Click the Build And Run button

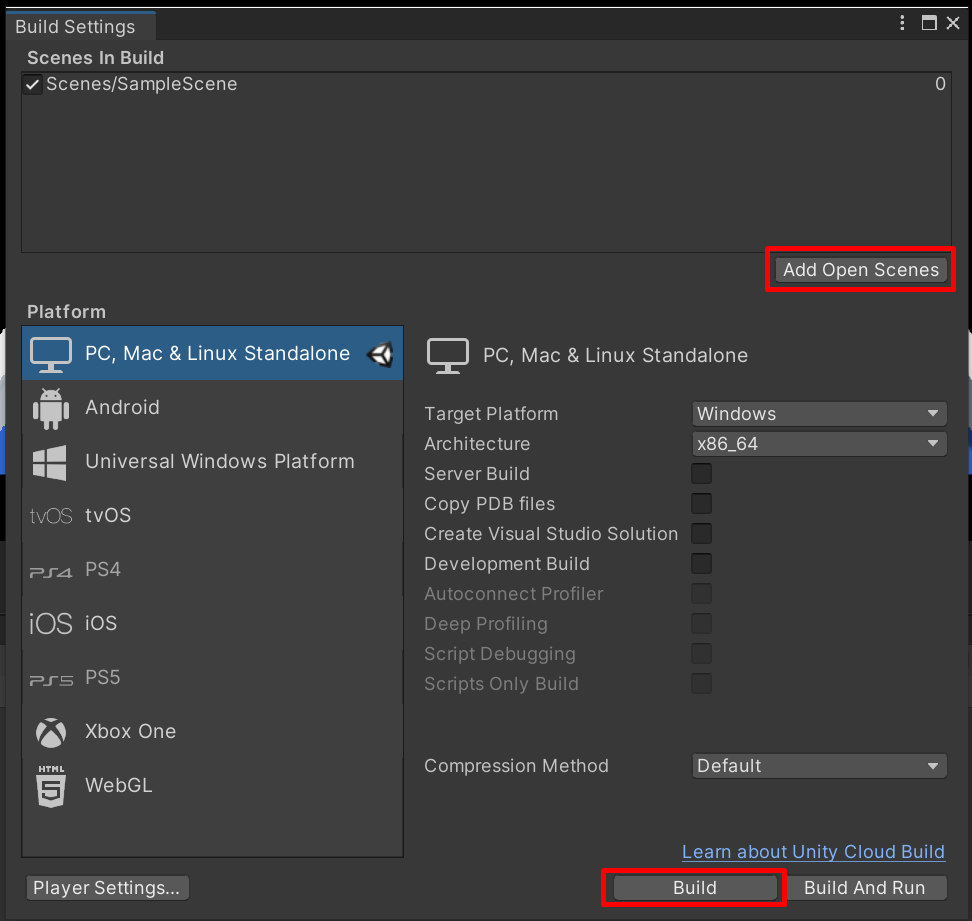click(x=864, y=888)
